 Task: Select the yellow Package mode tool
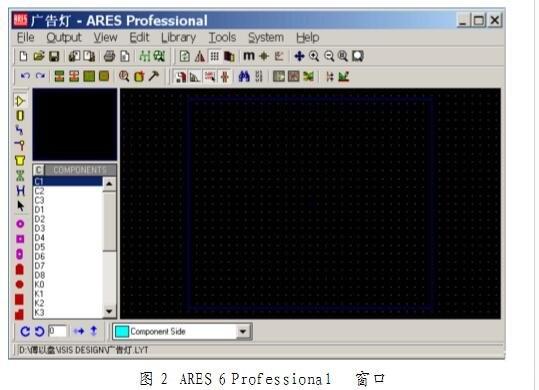click(20, 115)
